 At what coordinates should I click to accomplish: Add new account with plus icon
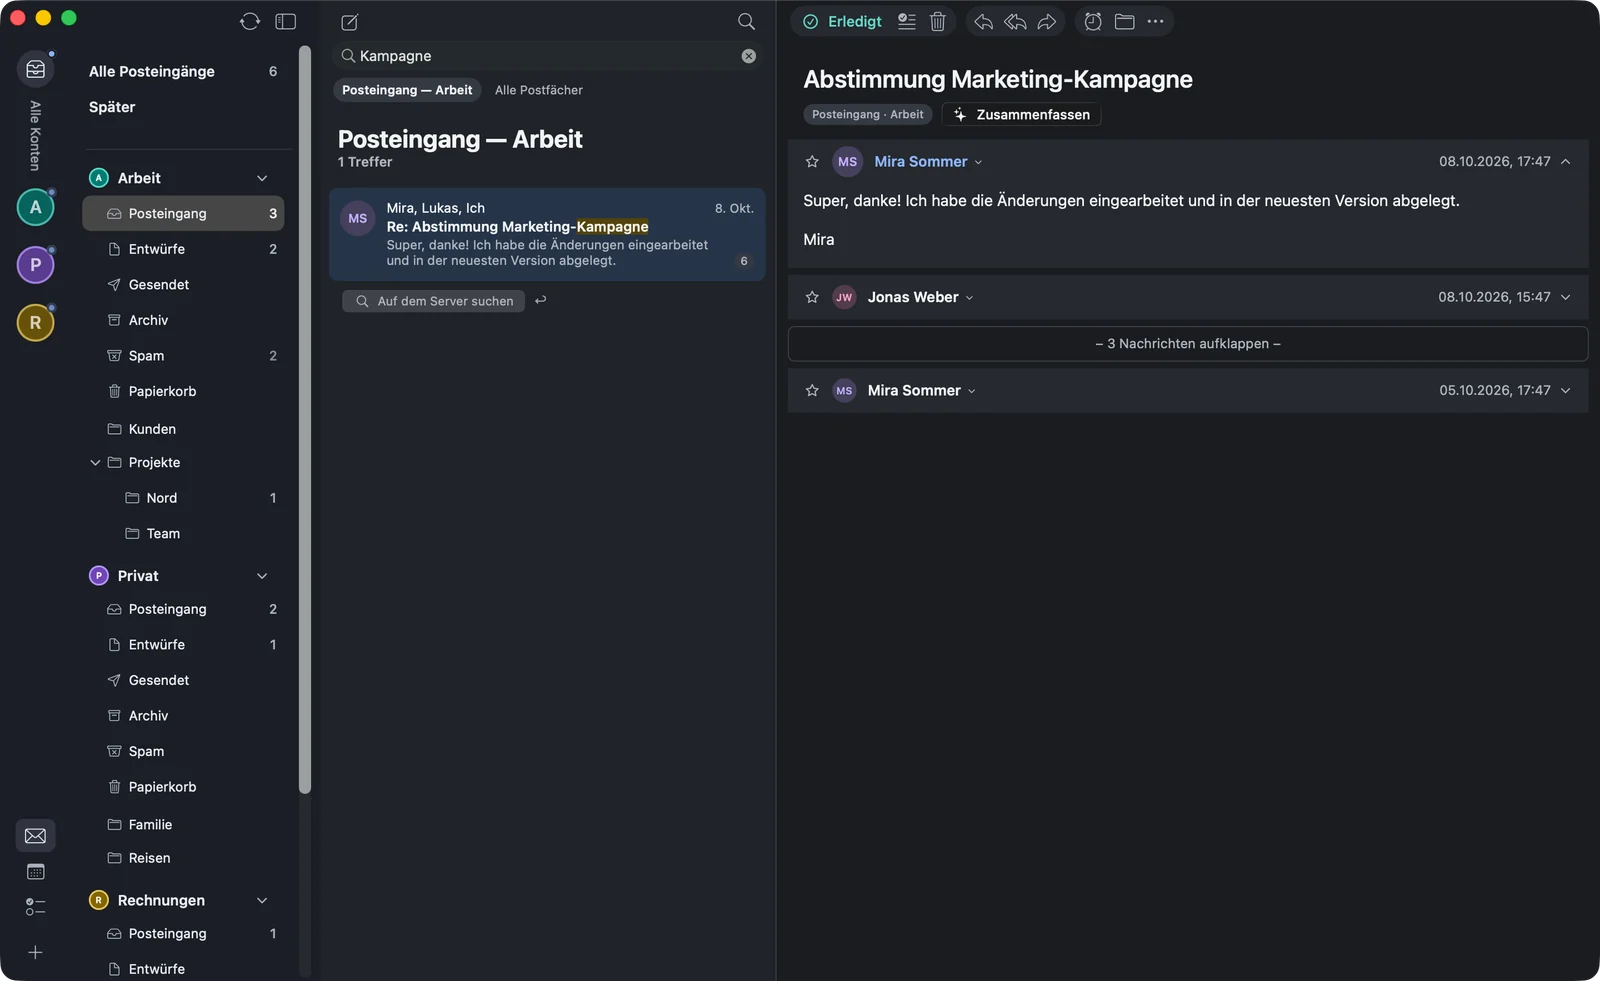(x=36, y=953)
